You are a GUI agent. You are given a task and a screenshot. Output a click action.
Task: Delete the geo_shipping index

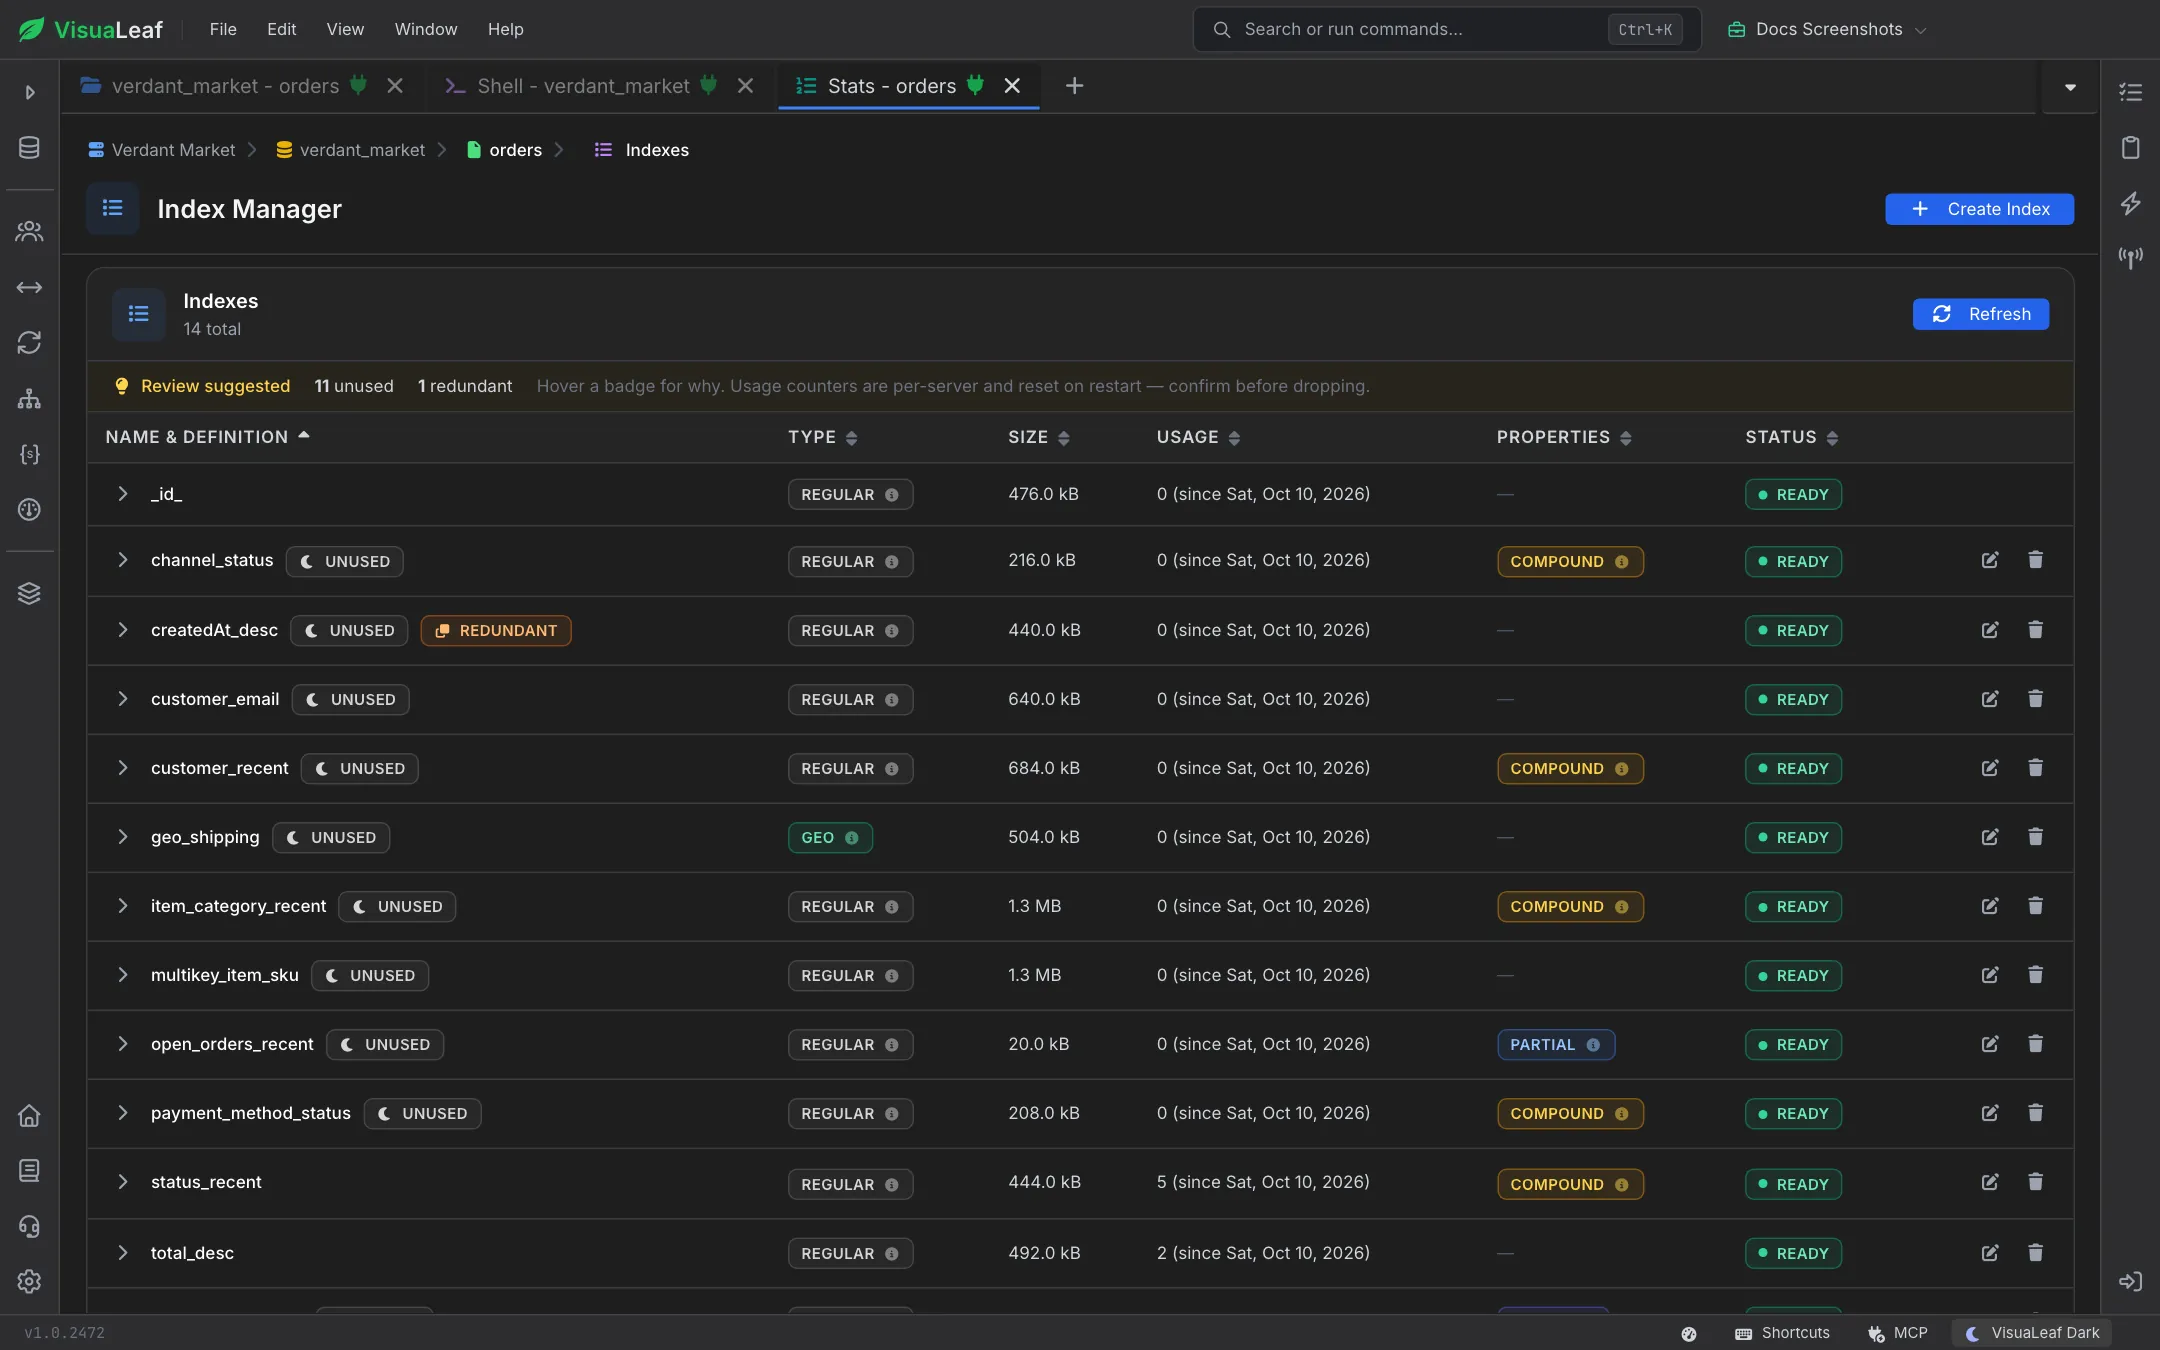click(x=2035, y=837)
